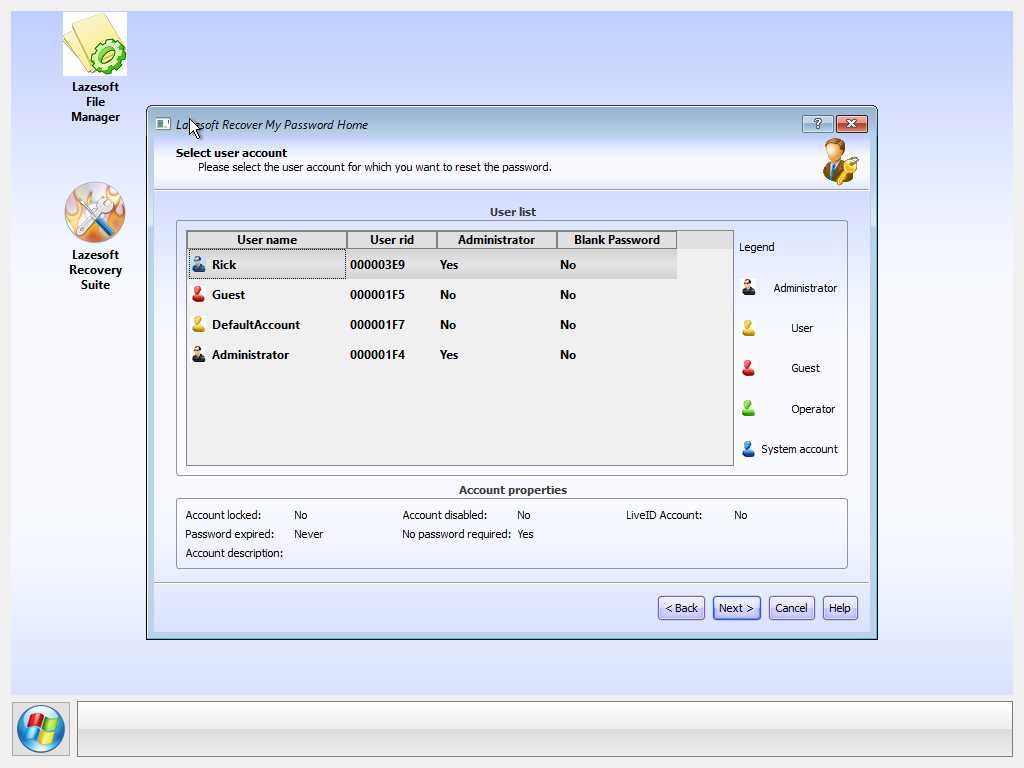Launch Lazesoft Recovery Suite desktop icon
This screenshot has height=768, width=1024.
[x=95, y=236]
